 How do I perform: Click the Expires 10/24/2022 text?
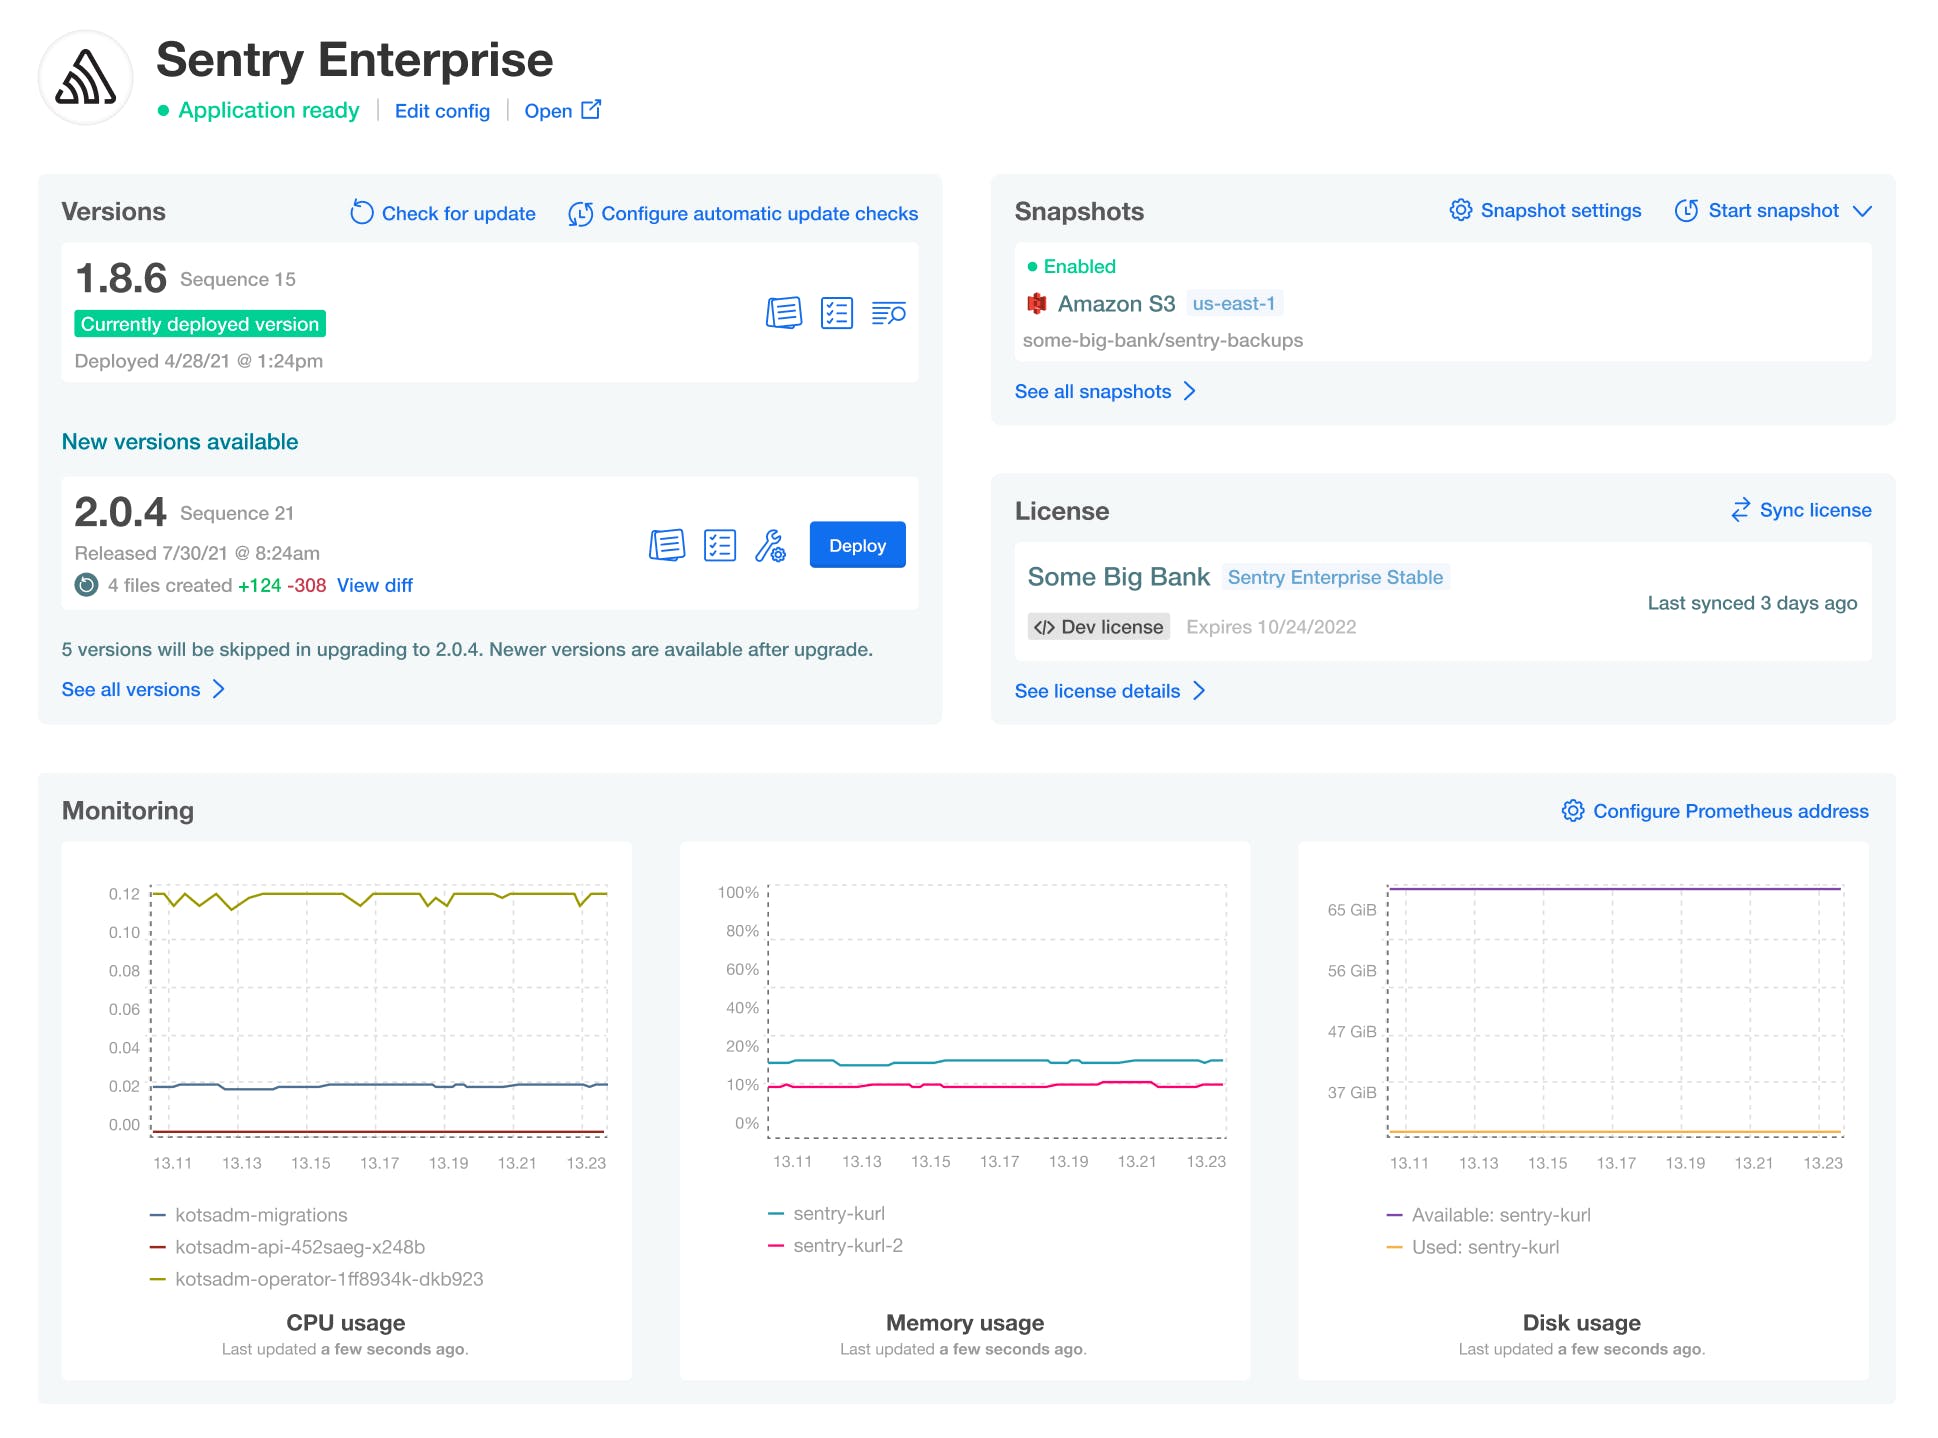point(1271,627)
